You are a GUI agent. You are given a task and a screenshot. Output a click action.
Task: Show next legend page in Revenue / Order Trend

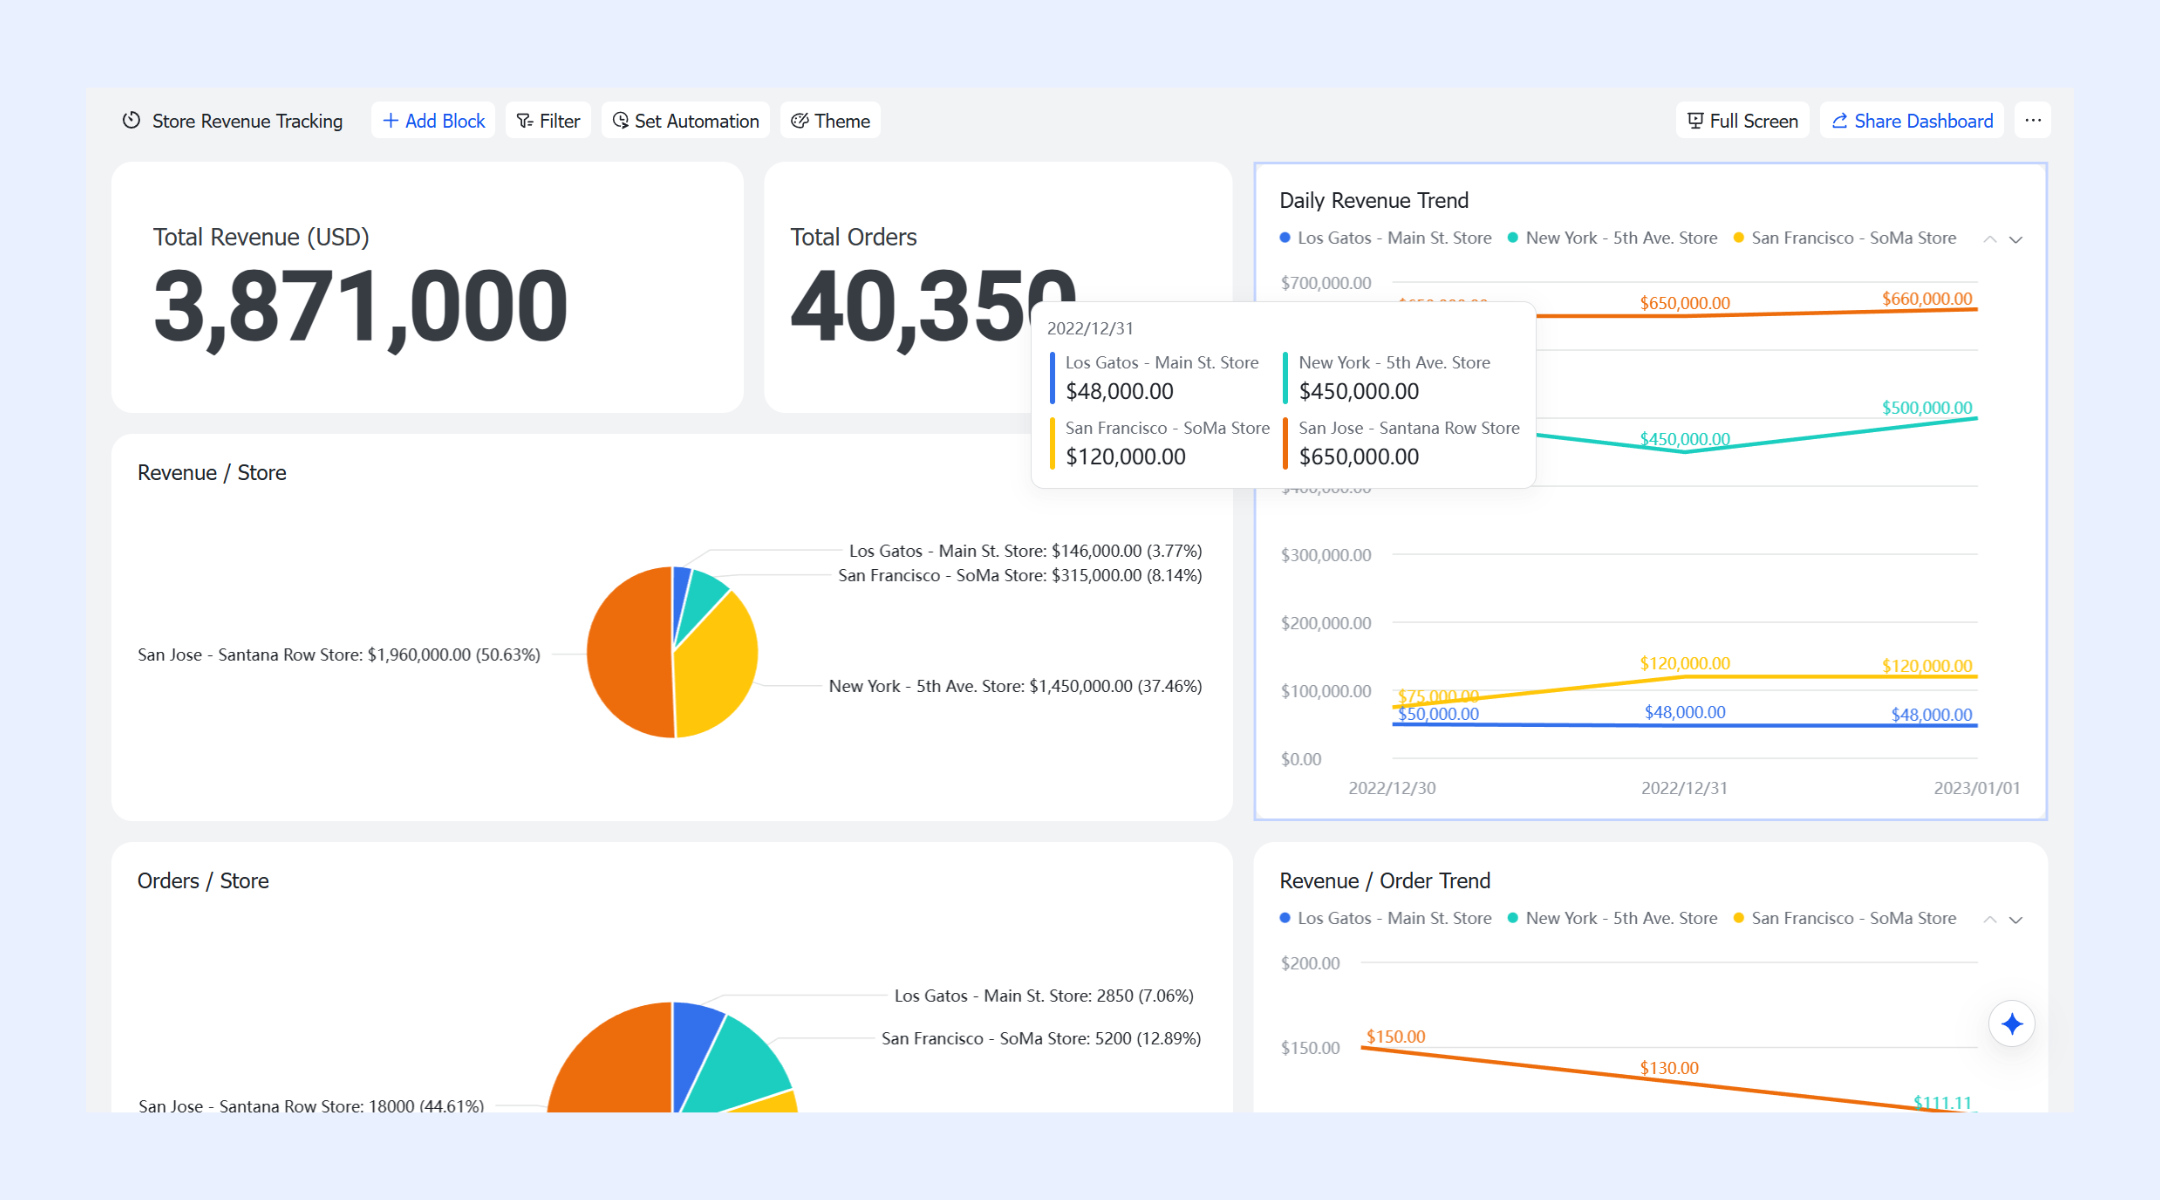coord(2016,919)
